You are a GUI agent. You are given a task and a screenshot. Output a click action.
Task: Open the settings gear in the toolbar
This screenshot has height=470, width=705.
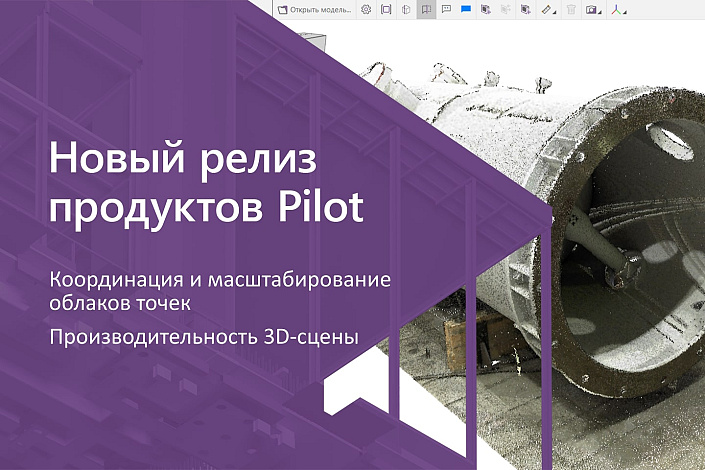pyautogui.click(x=366, y=10)
